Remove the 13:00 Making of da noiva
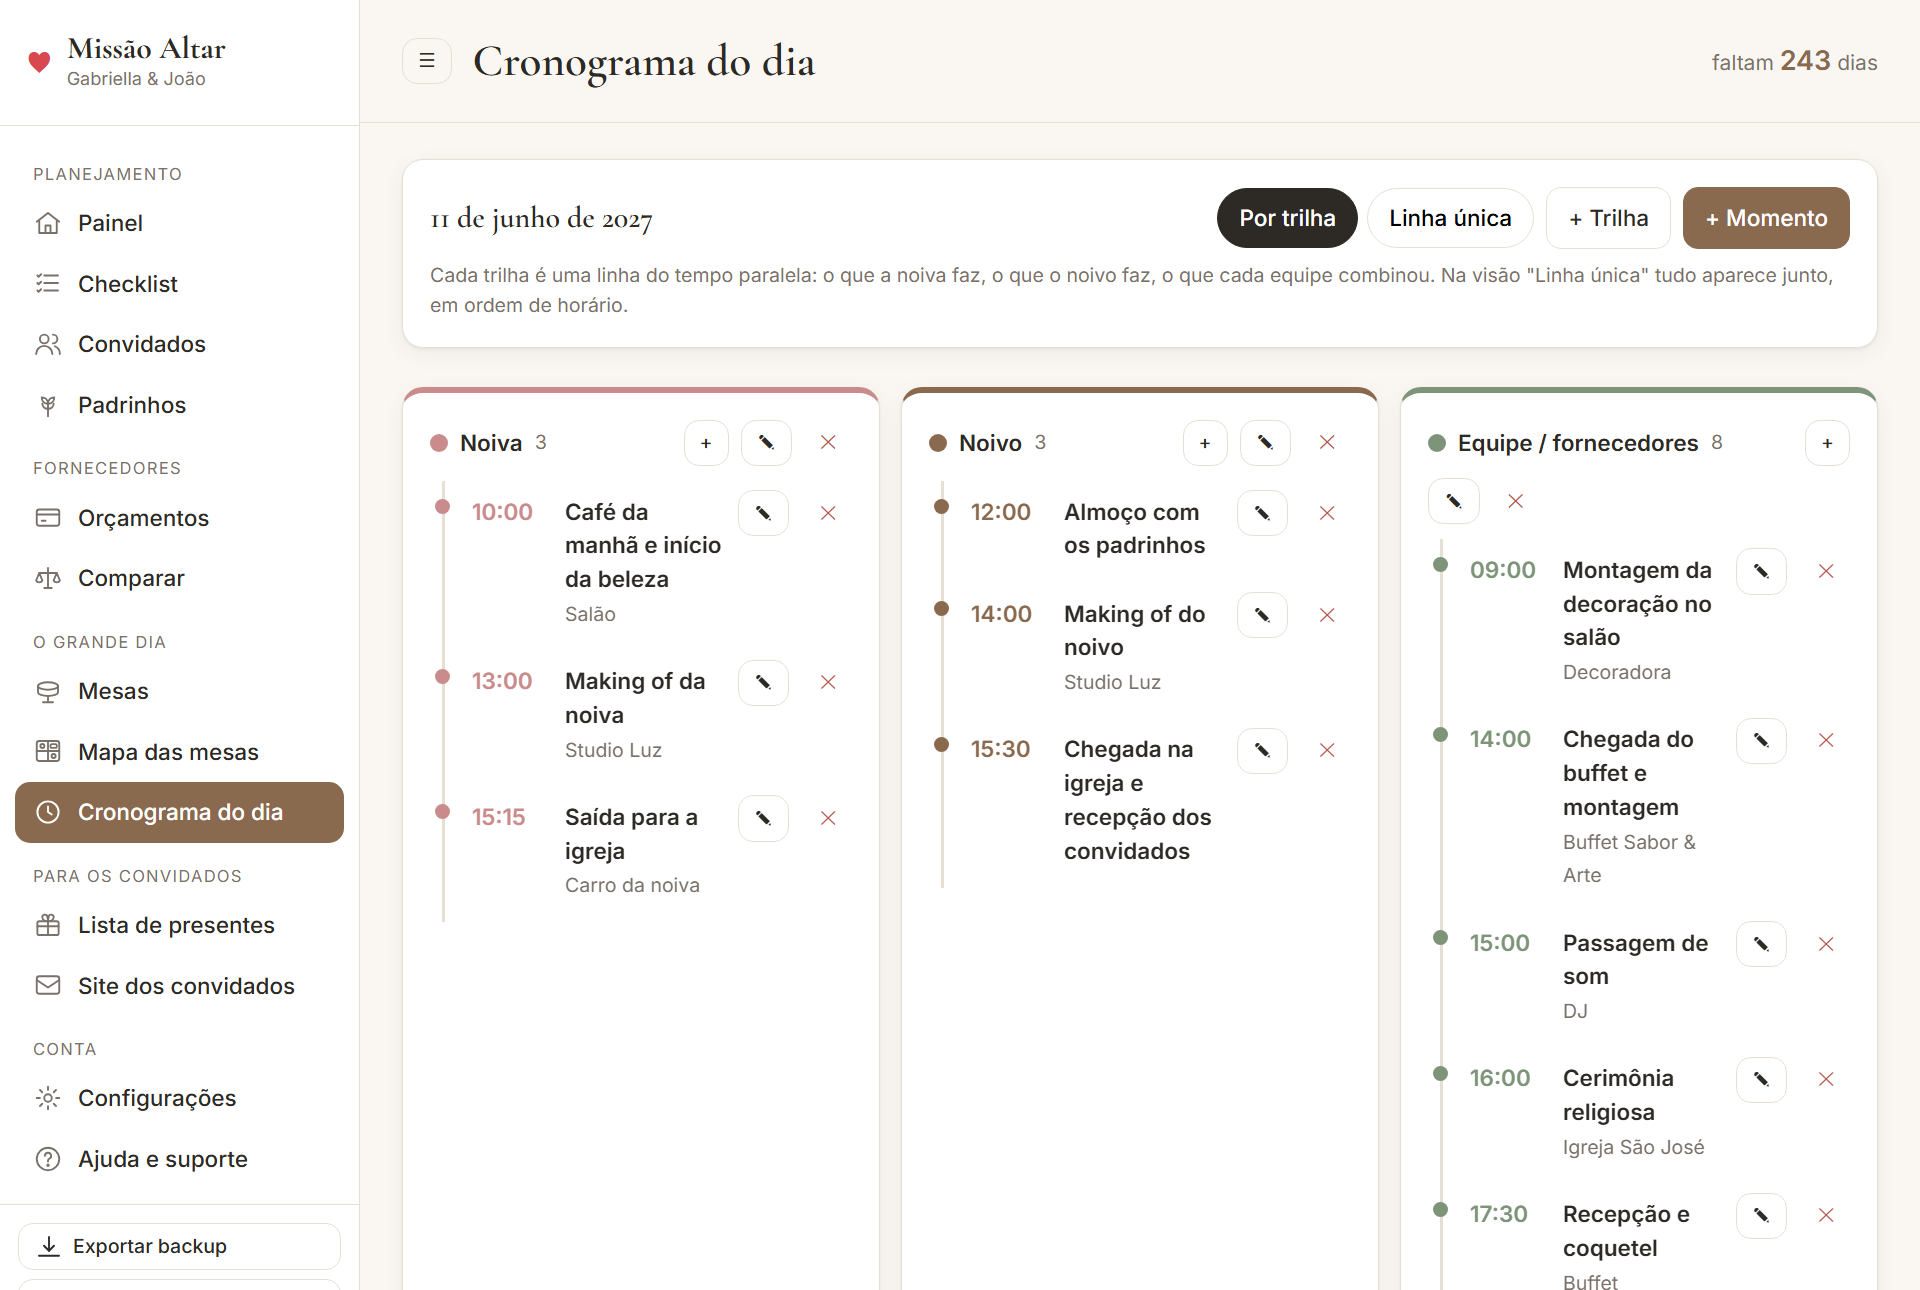1920x1290 pixels. point(828,682)
